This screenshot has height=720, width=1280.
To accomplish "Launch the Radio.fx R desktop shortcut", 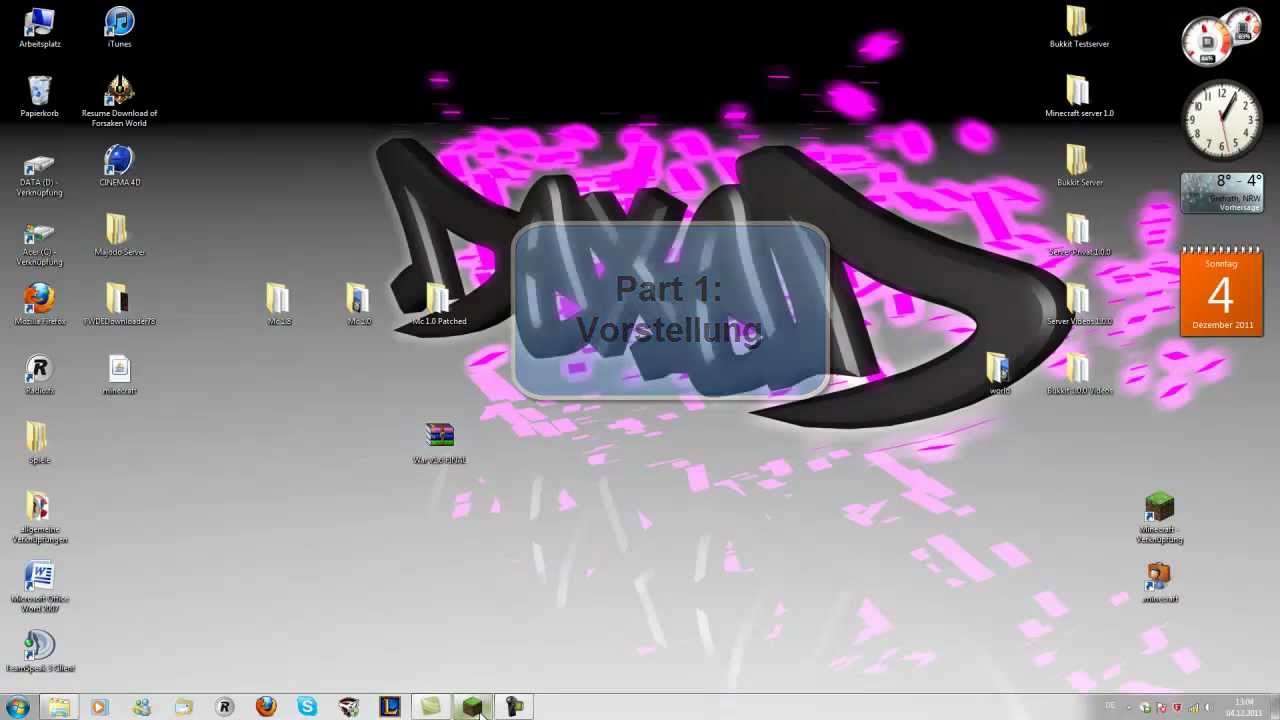I will tap(40, 374).
